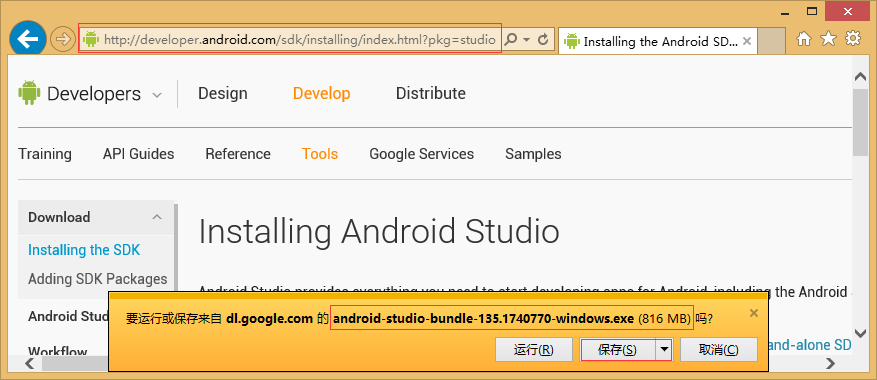The image size is (877, 380).
Task: Go to the Training tab
Action: pyautogui.click(x=45, y=154)
